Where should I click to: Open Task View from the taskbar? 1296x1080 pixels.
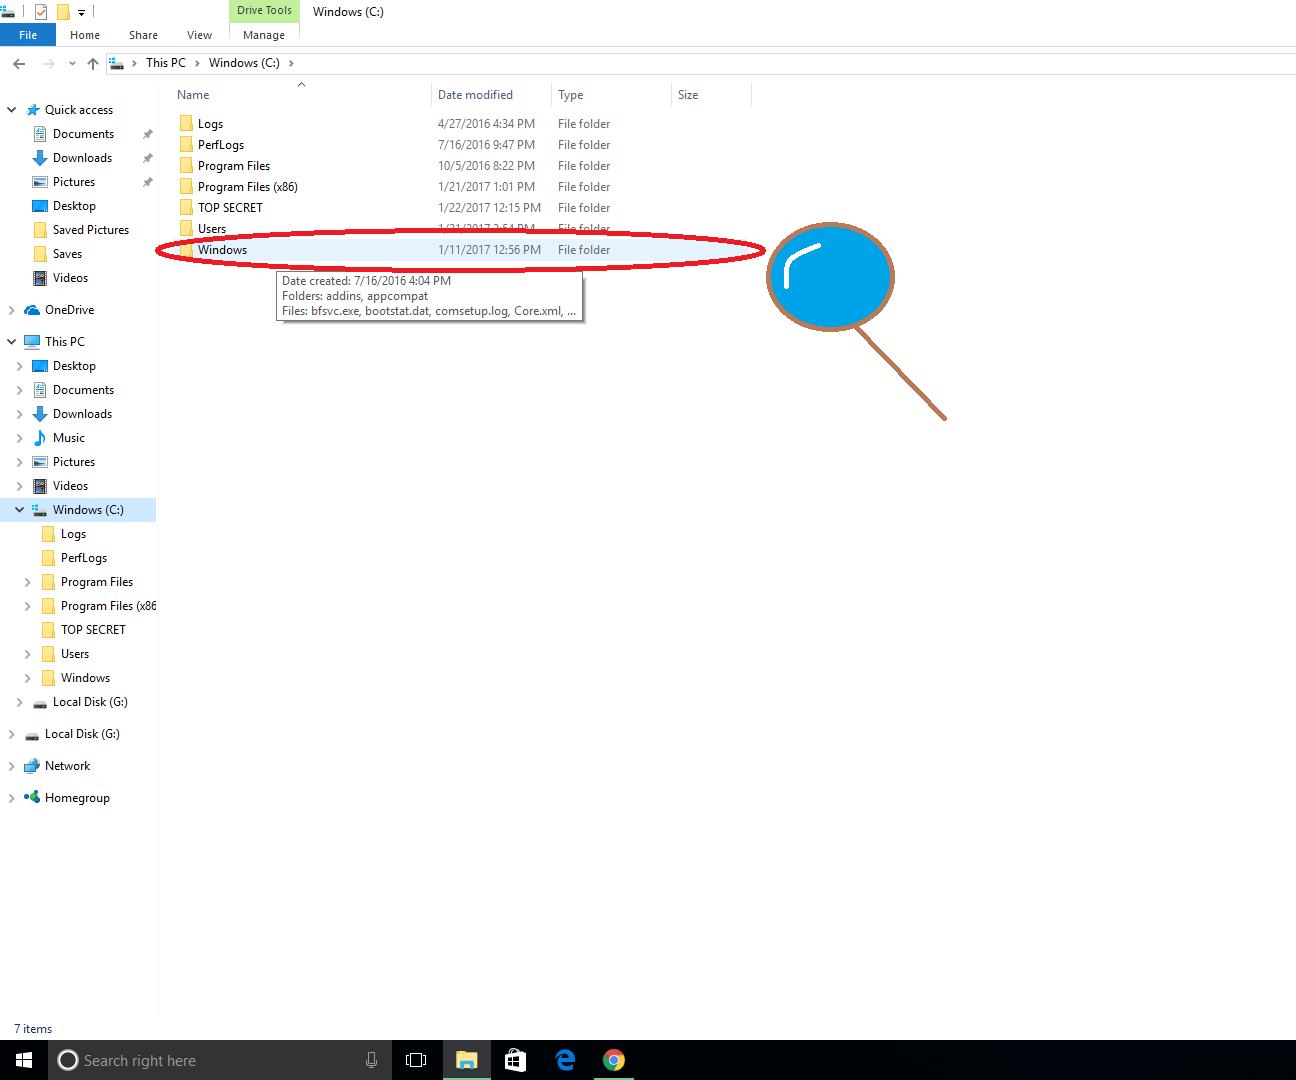(416, 1060)
